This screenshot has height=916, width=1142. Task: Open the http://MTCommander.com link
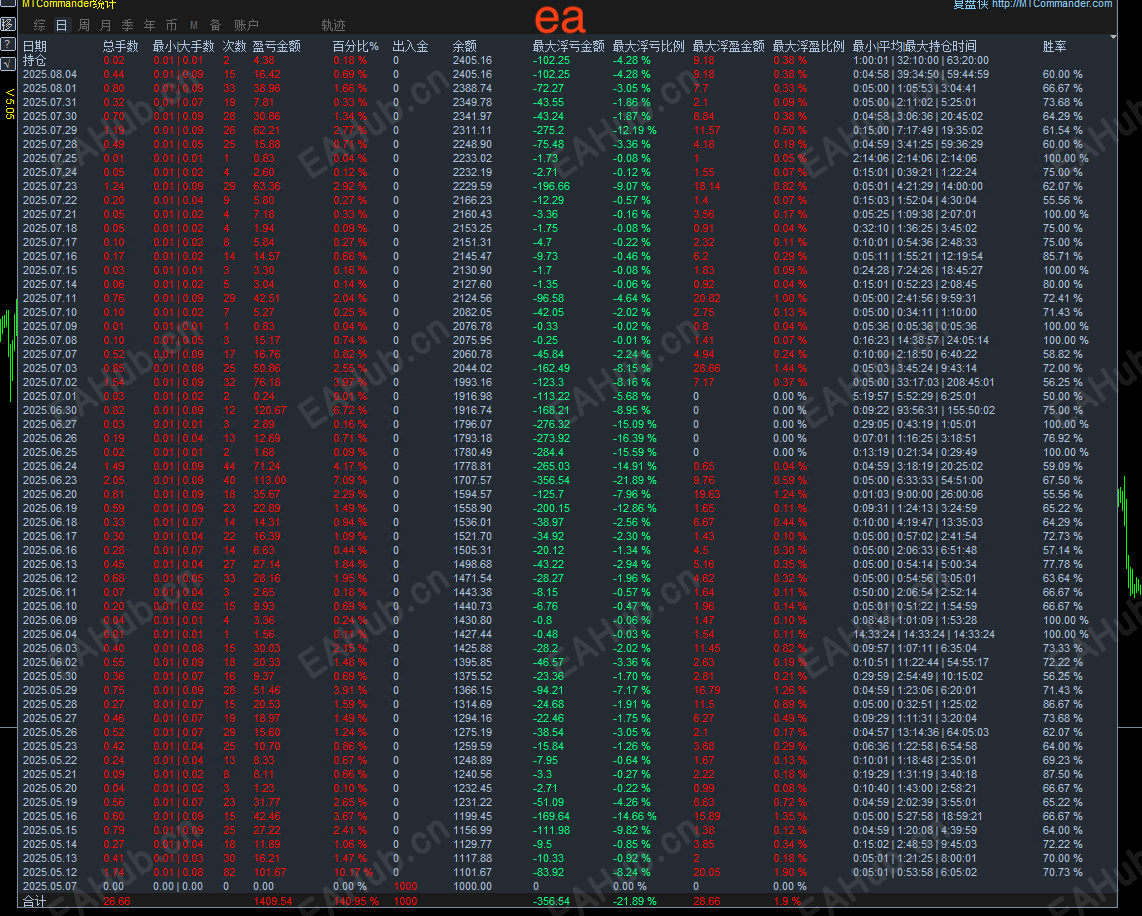point(1052,4)
